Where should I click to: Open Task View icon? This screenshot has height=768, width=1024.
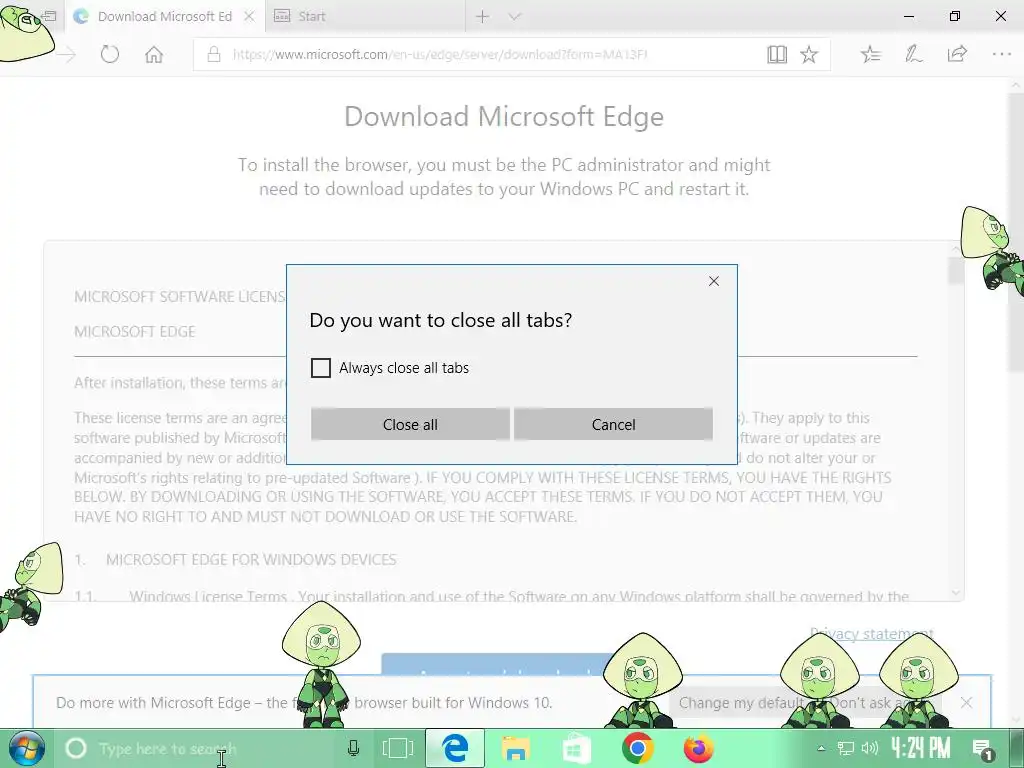397,748
